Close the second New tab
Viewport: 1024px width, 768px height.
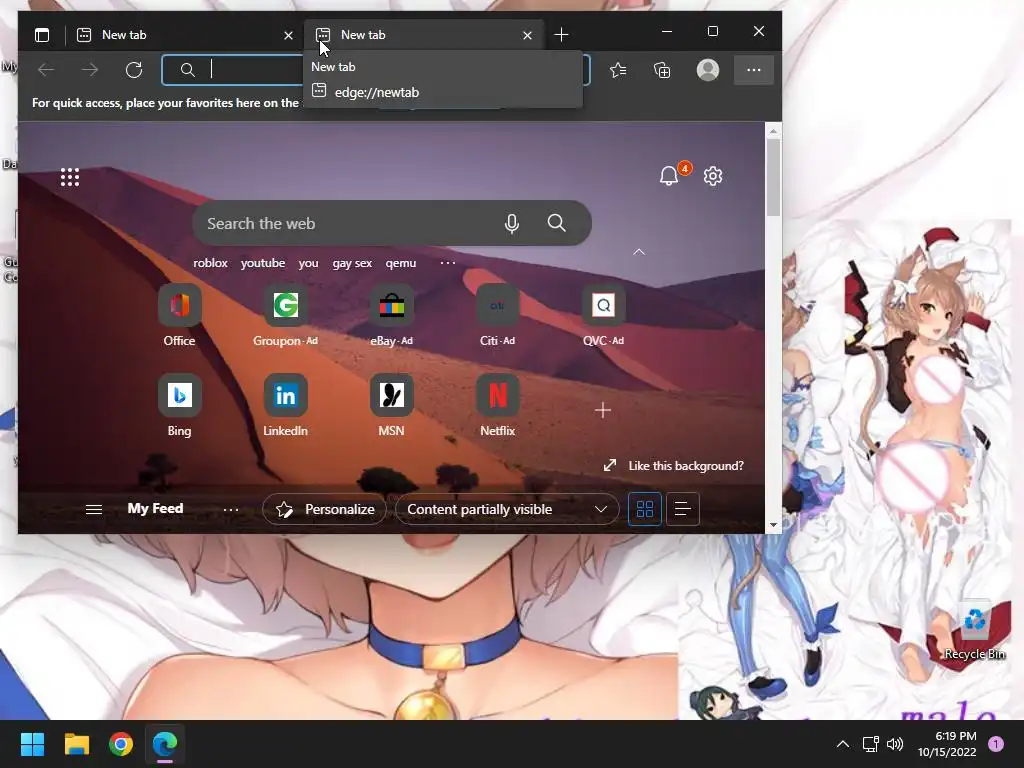(527, 35)
